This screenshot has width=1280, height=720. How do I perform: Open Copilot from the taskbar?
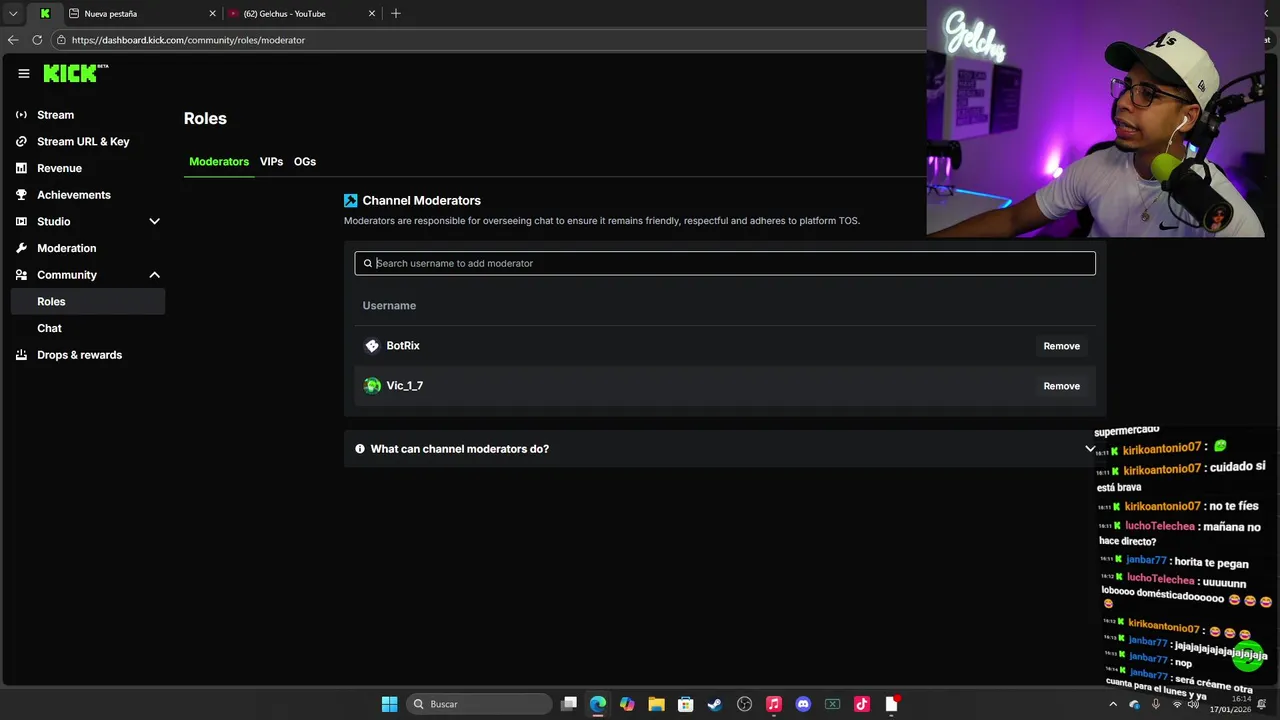pyautogui.click(x=627, y=704)
